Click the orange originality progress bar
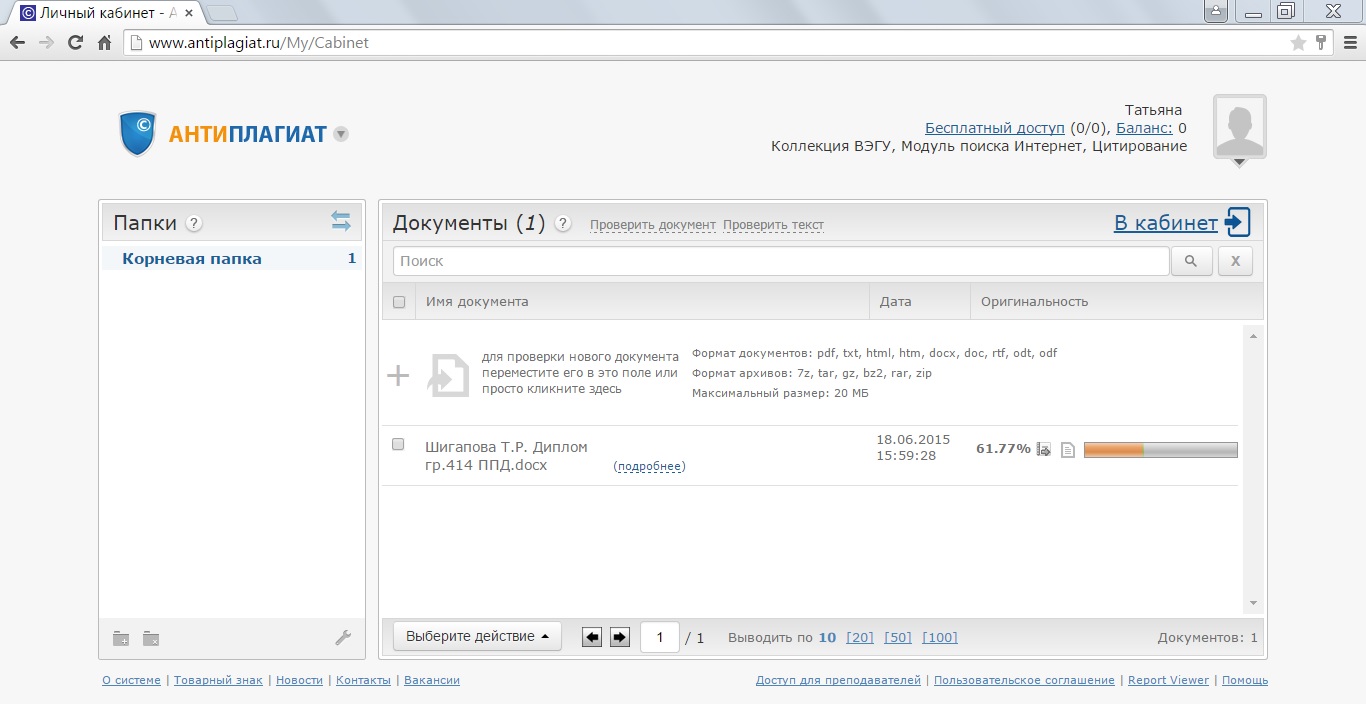The width and height of the screenshot is (1366, 704). tap(1160, 450)
